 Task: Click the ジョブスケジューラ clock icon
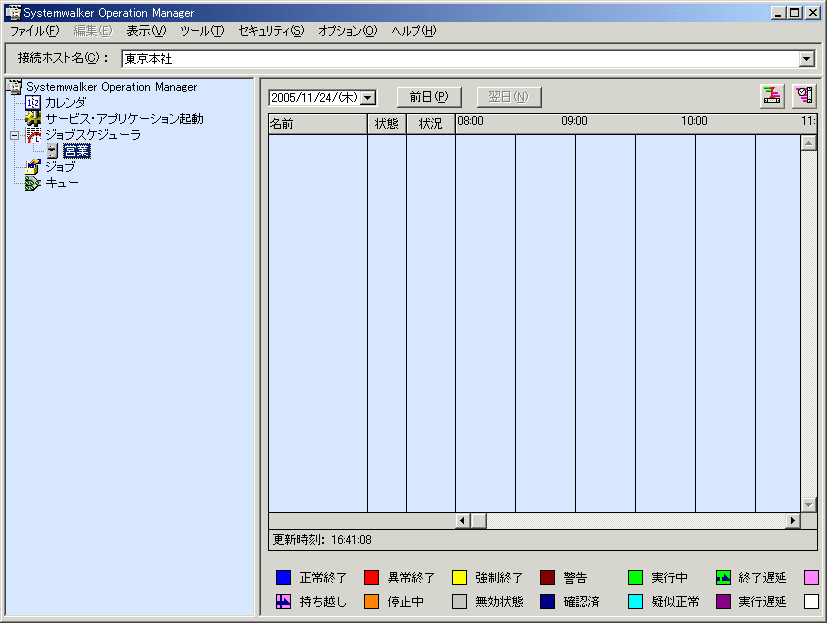coord(33,135)
